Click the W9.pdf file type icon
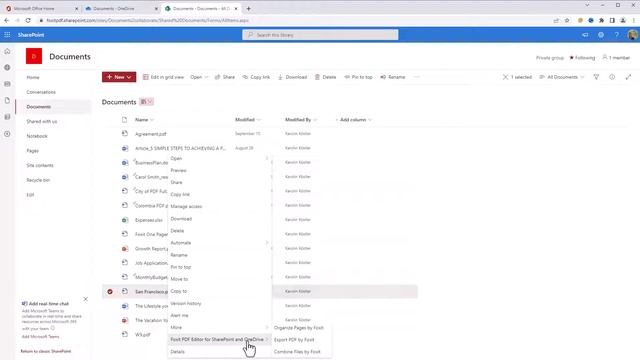This screenshot has height=360, width=640. [x=125, y=334]
